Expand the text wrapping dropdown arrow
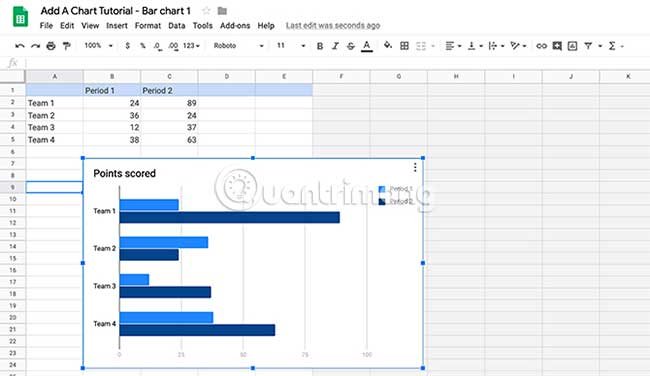Image resolution: width=650 pixels, height=376 pixels. coord(502,46)
